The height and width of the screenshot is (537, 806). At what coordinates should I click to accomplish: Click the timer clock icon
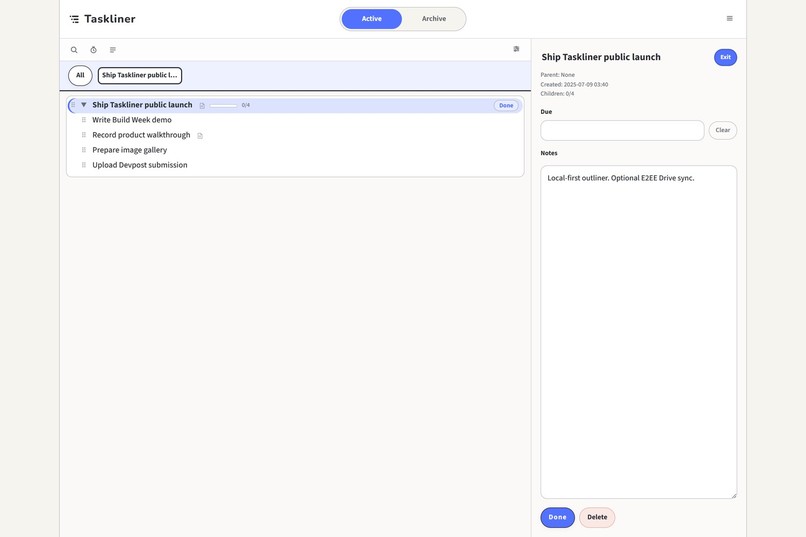[94, 50]
